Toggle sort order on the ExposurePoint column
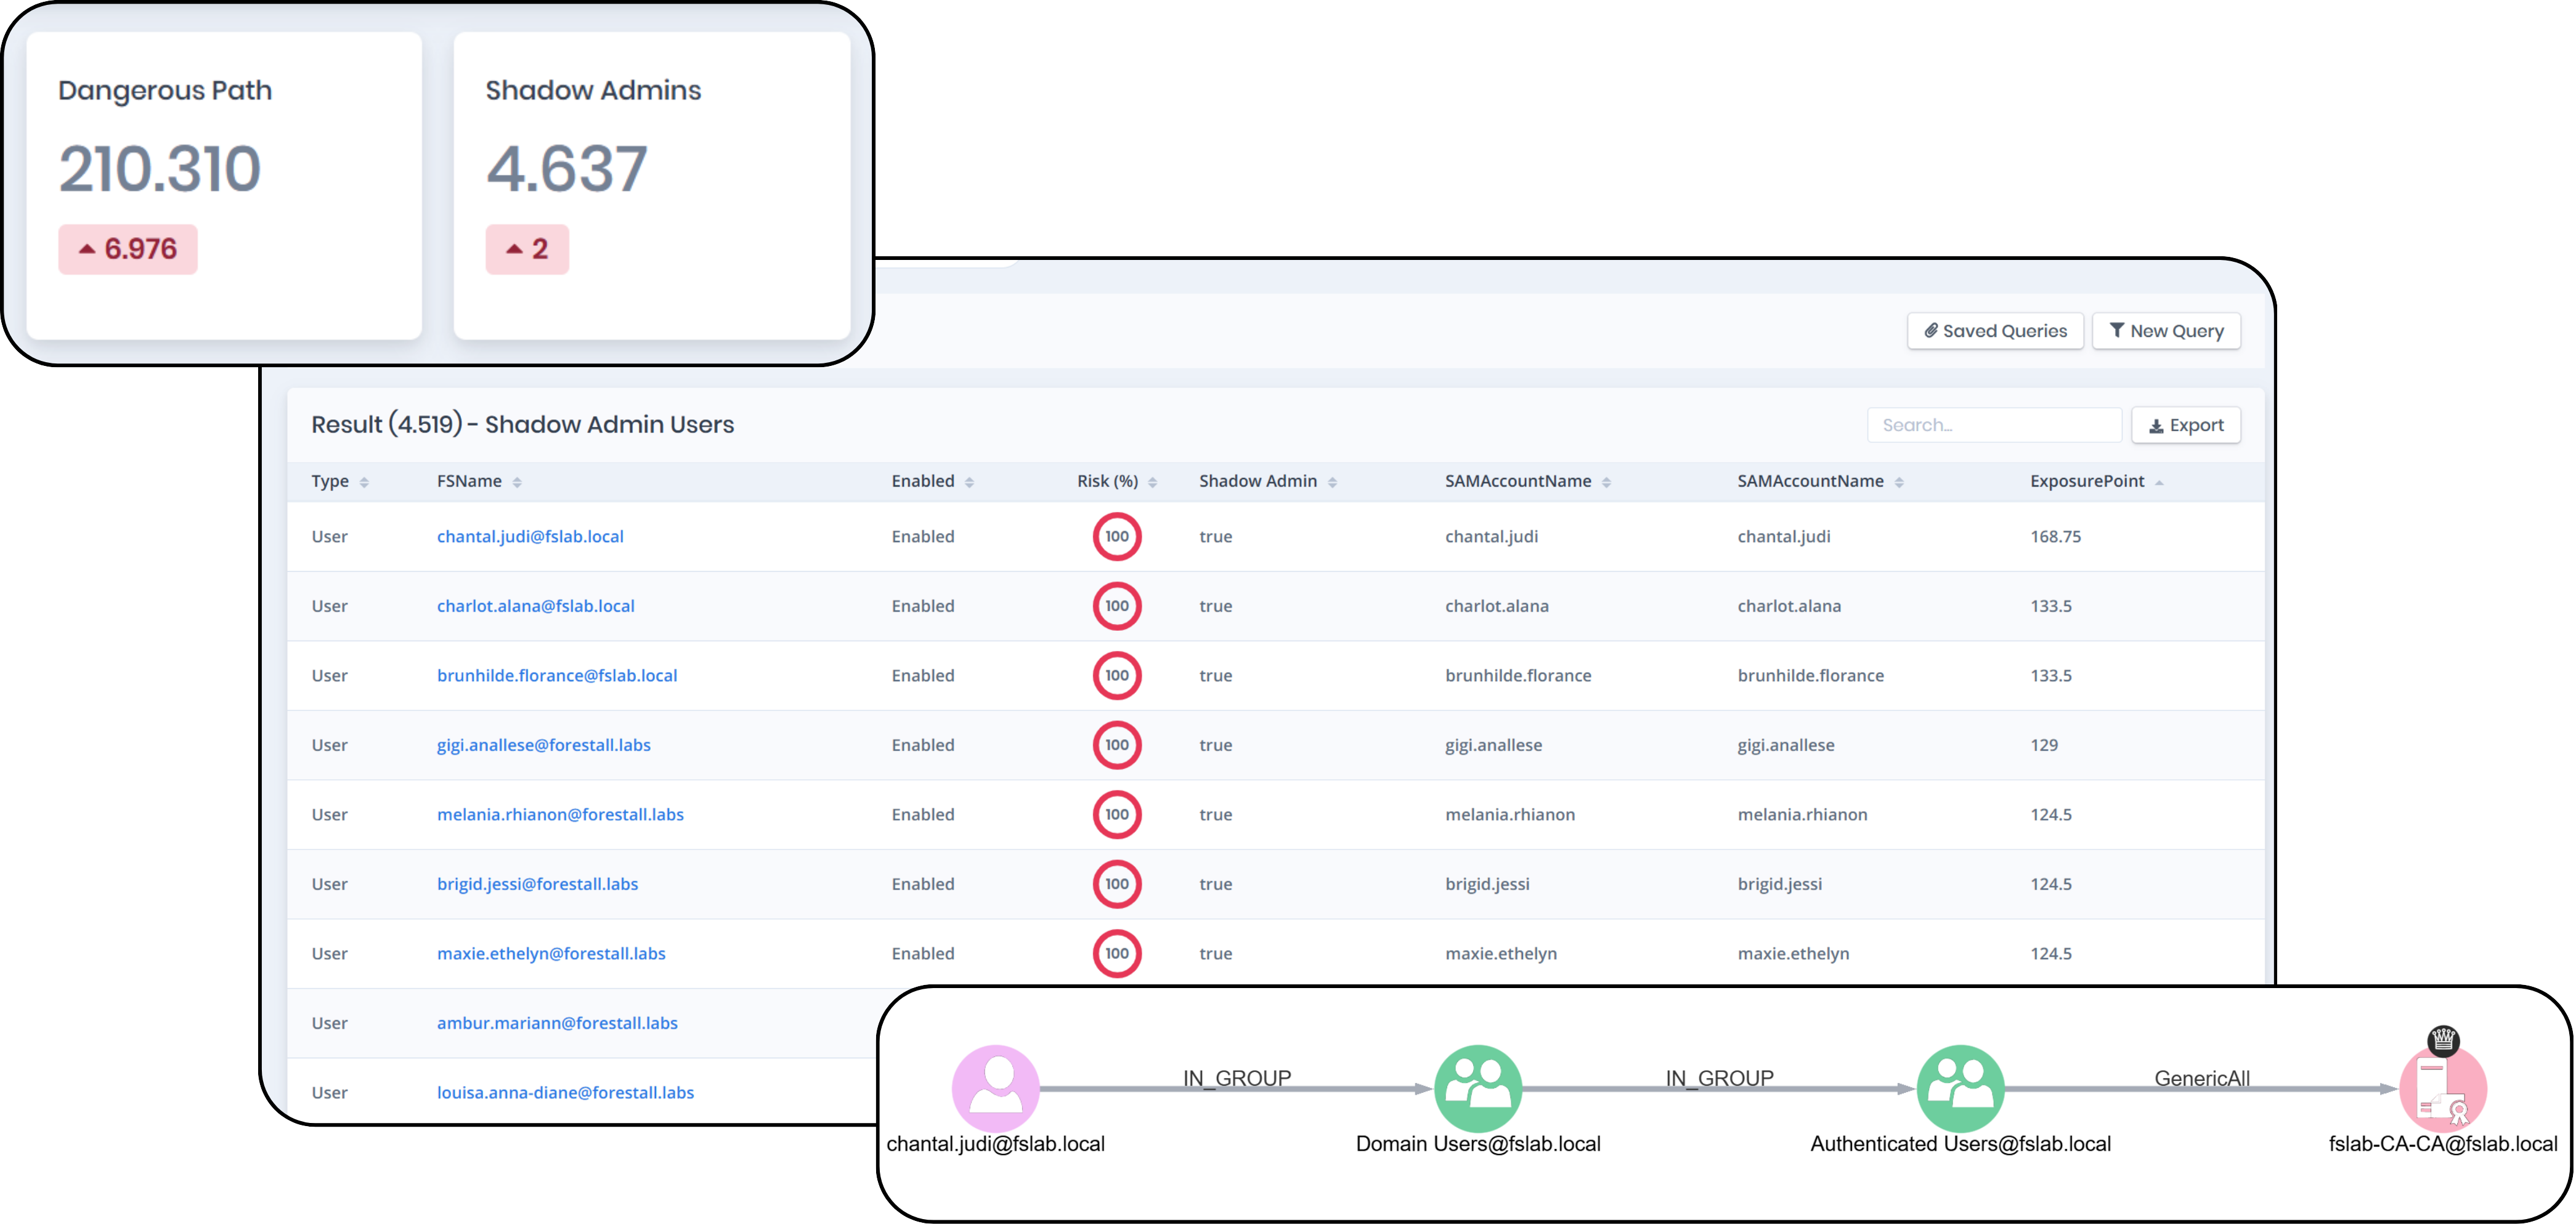The height and width of the screenshot is (1224, 2576). click(x=2160, y=481)
